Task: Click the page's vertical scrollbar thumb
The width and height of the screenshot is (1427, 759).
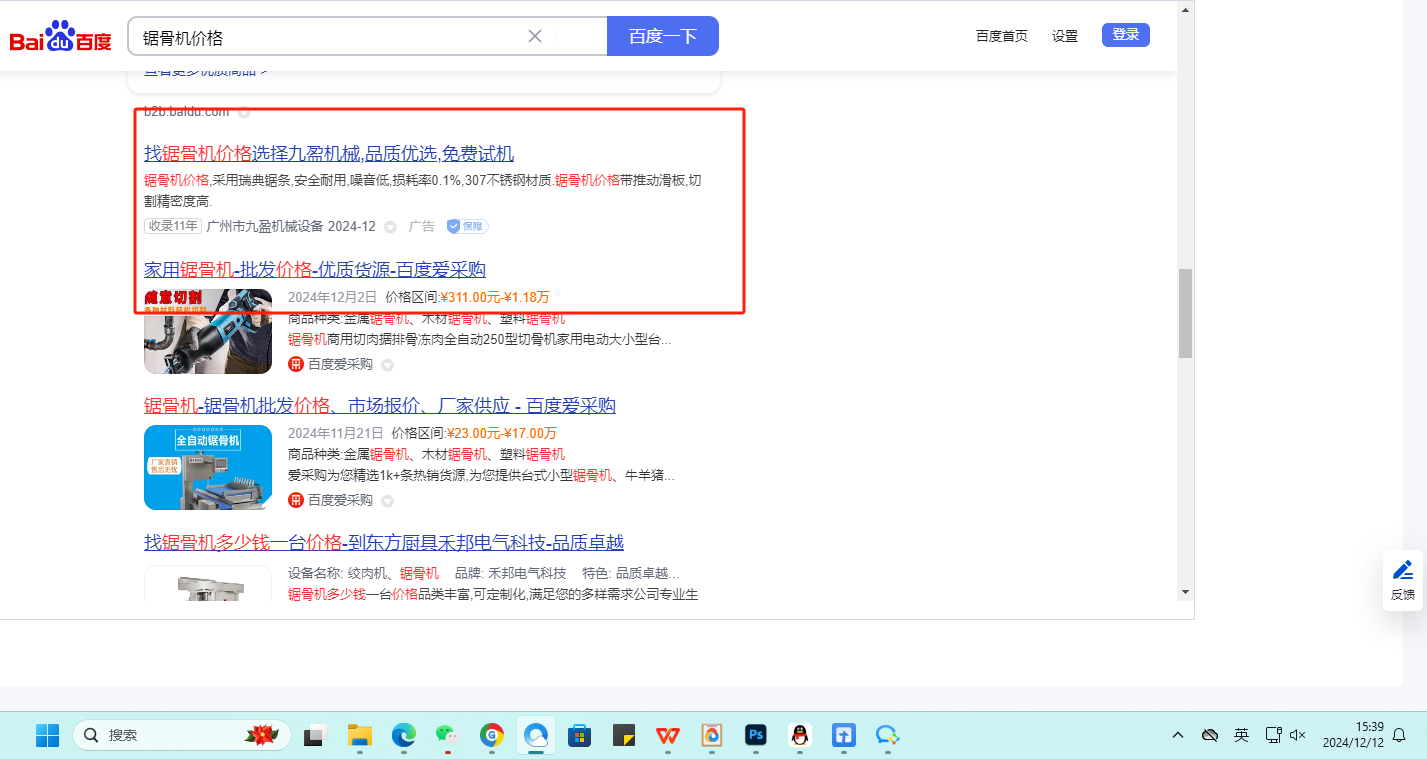Action: [x=1185, y=312]
